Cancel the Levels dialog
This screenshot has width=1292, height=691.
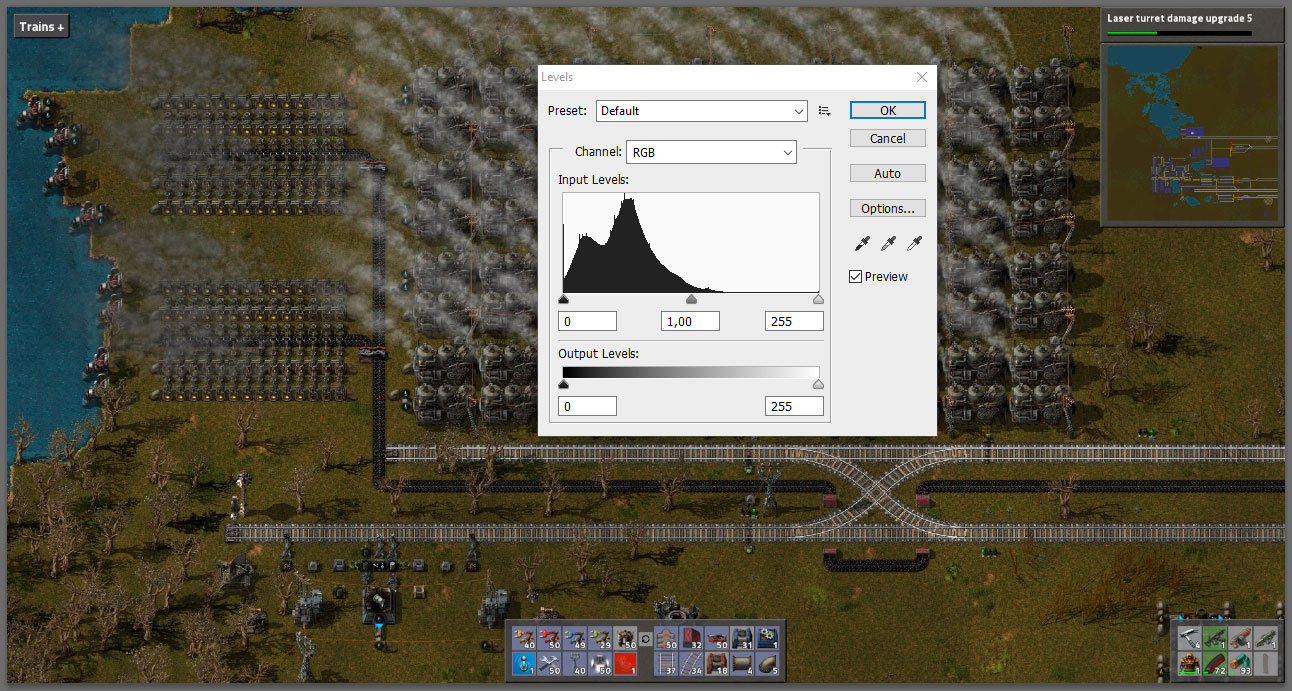(x=888, y=138)
